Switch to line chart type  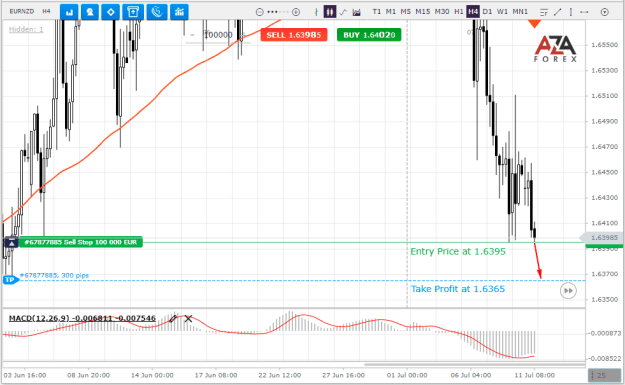click(x=343, y=12)
